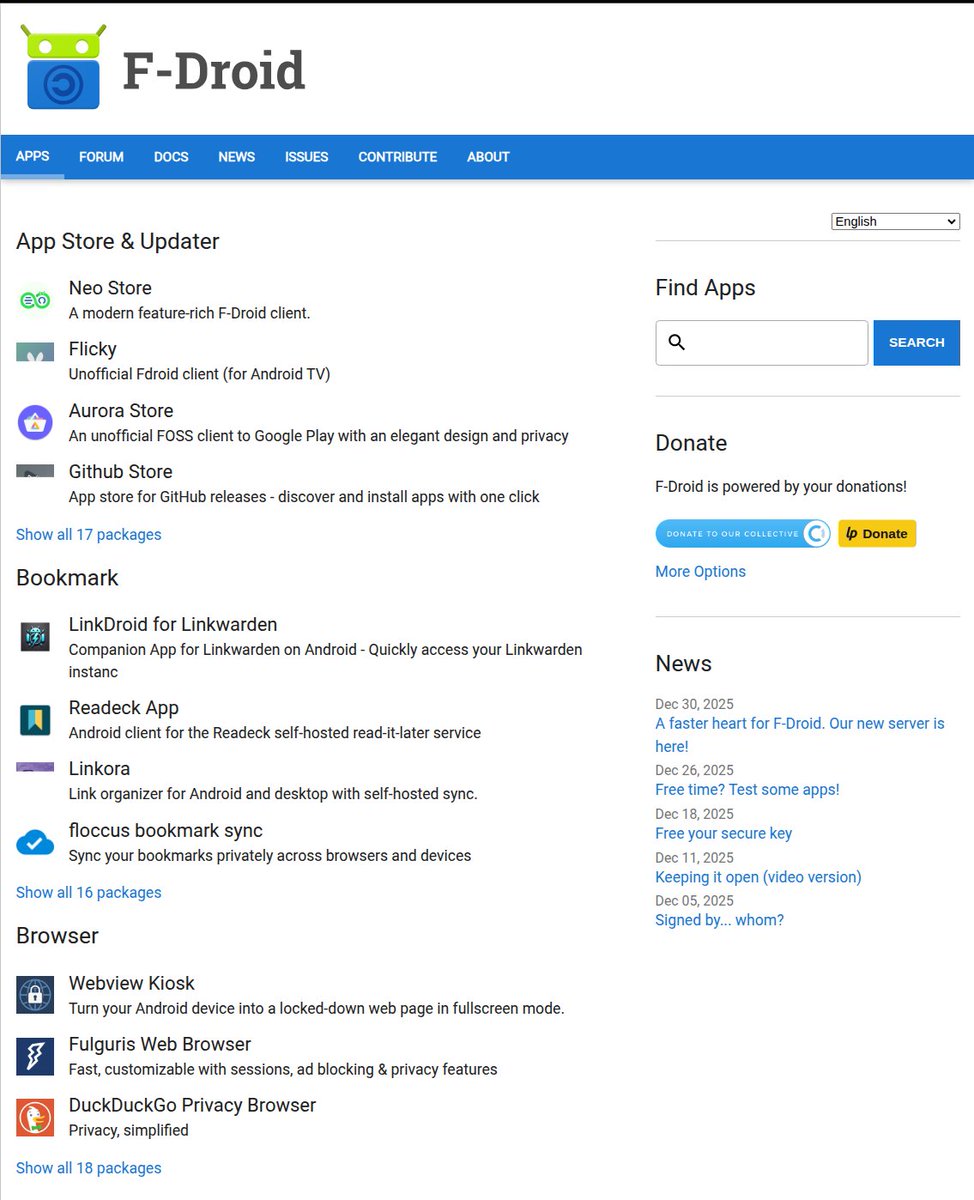
Task: Click the Fulguris Web Browser icon
Action: pos(35,1056)
